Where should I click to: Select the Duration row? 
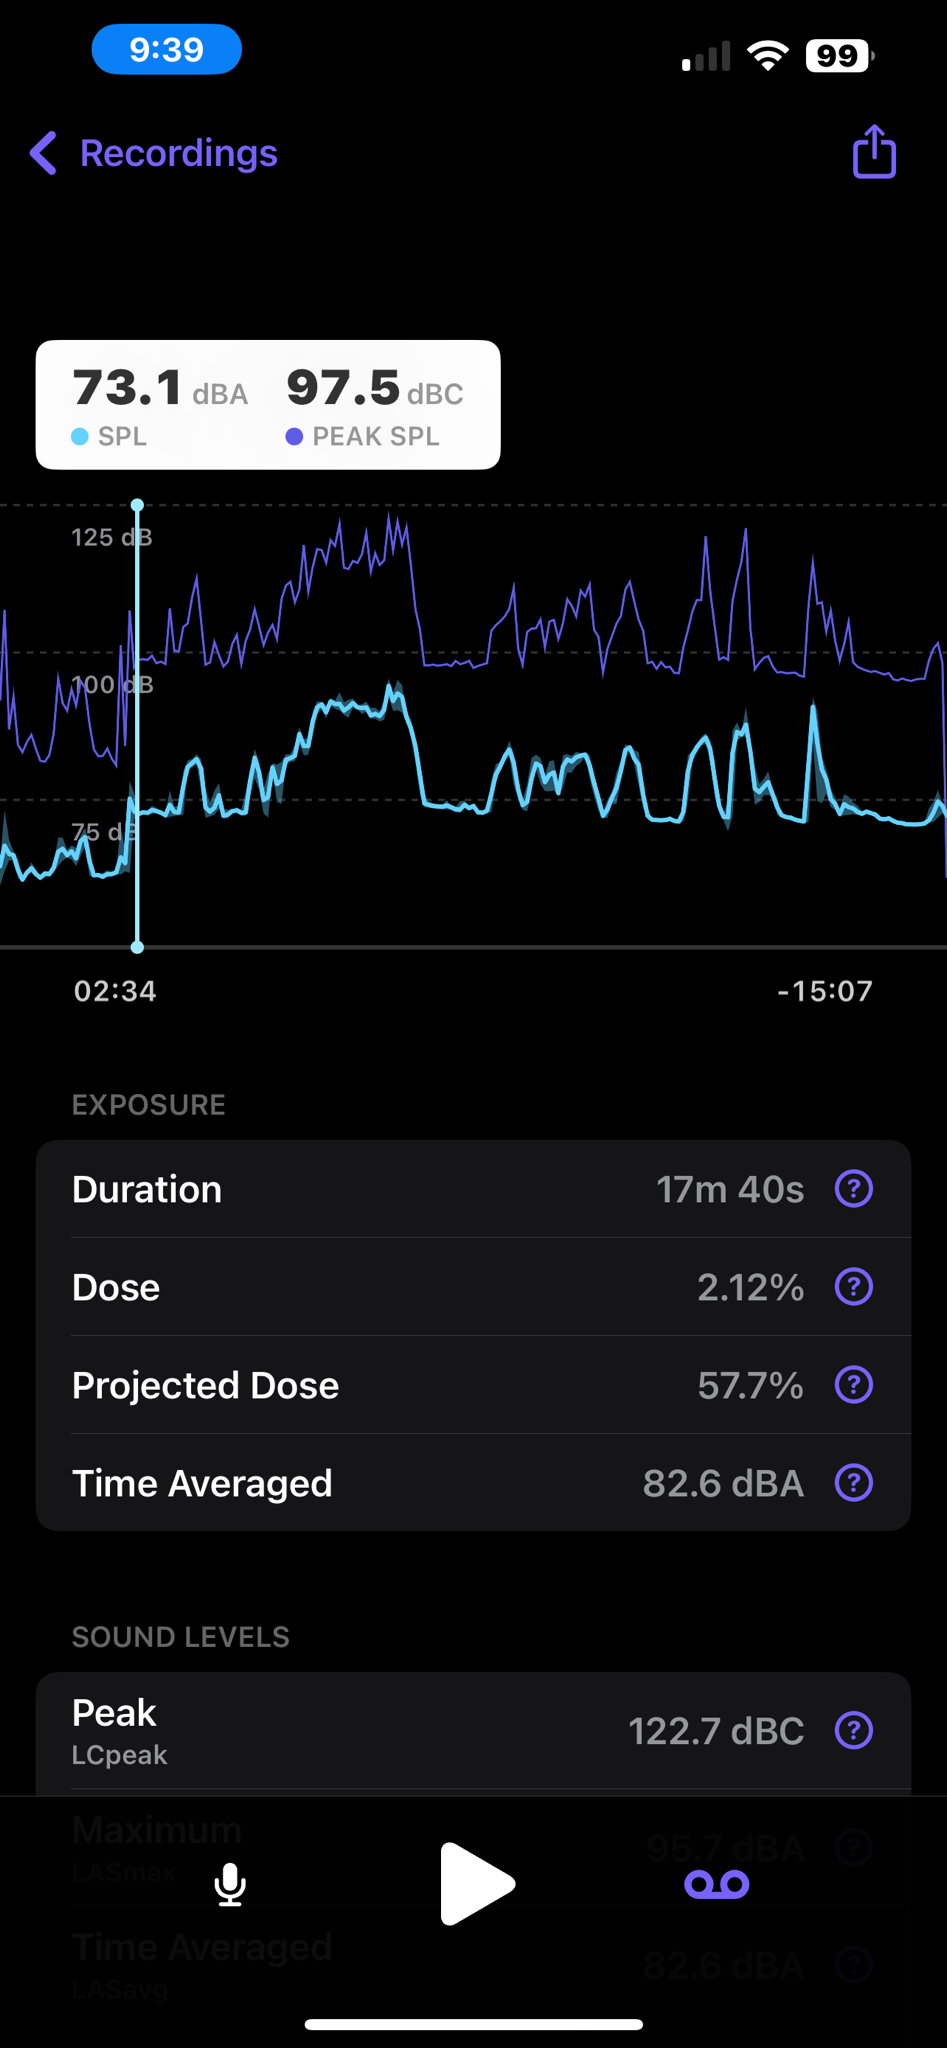(x=473, y=1189)
